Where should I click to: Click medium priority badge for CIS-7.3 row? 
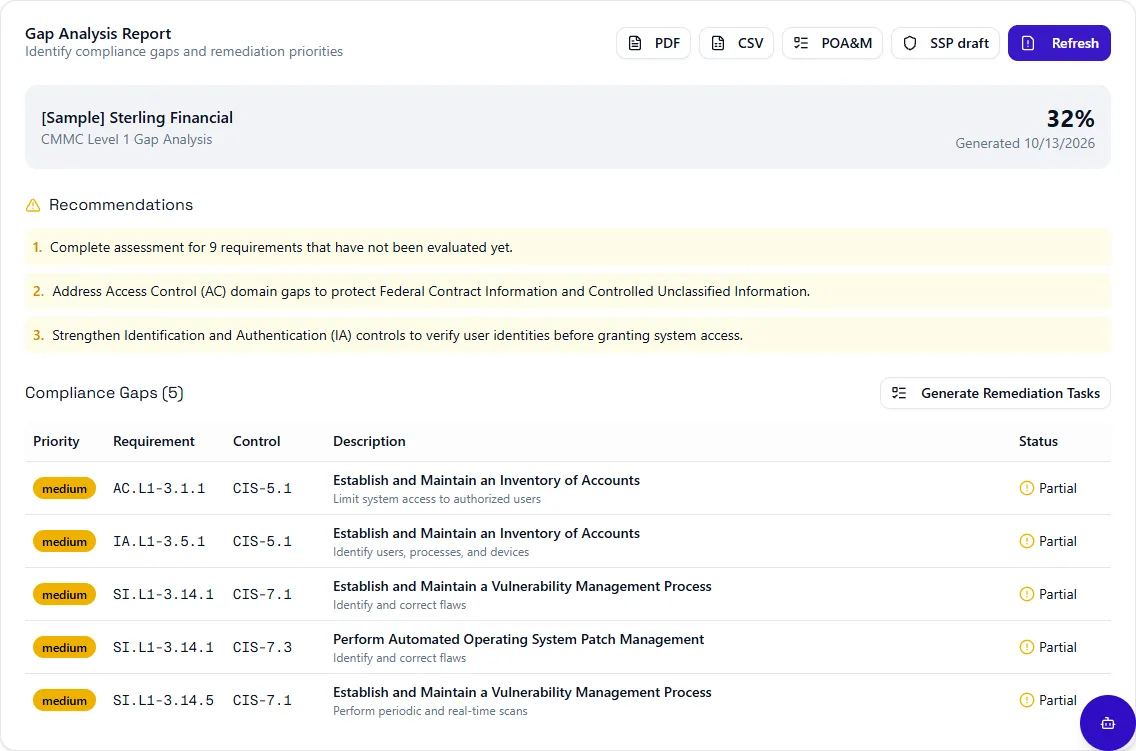[x=64, y=647]
